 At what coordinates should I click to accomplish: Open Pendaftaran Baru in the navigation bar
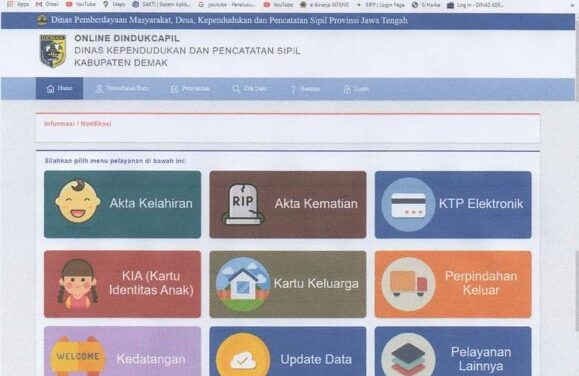[x=122, y=89]
